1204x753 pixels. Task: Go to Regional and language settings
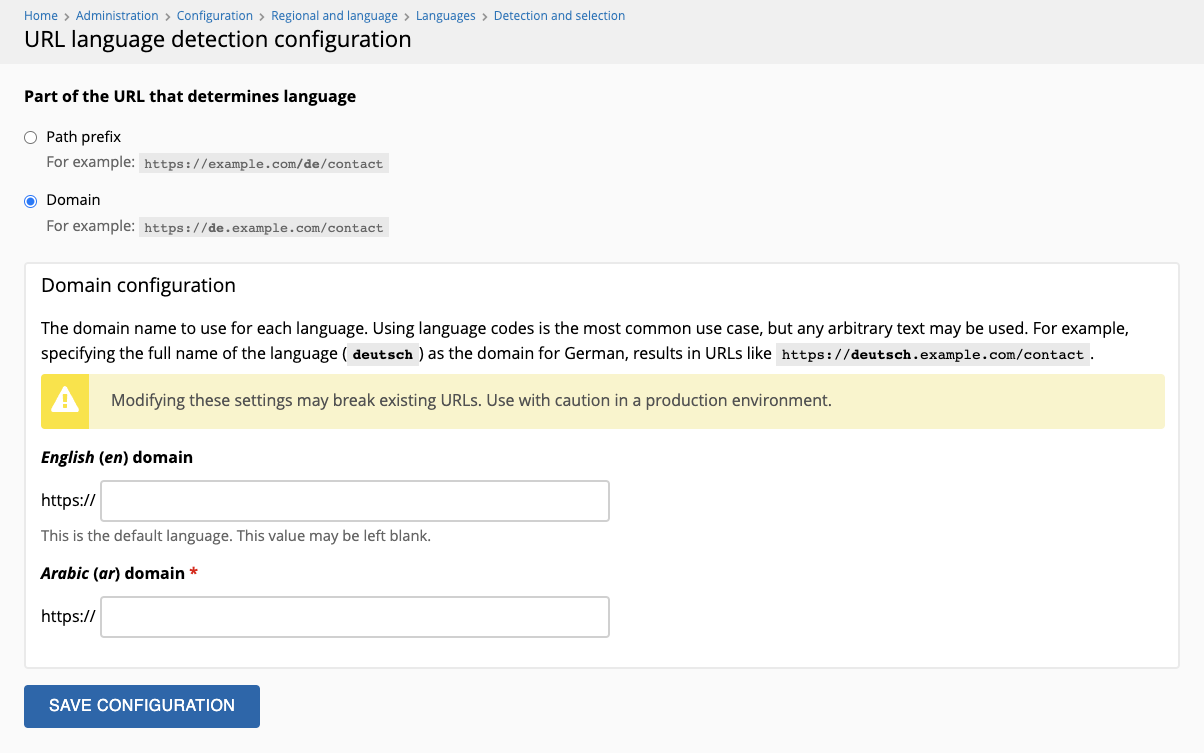point(334,15)
